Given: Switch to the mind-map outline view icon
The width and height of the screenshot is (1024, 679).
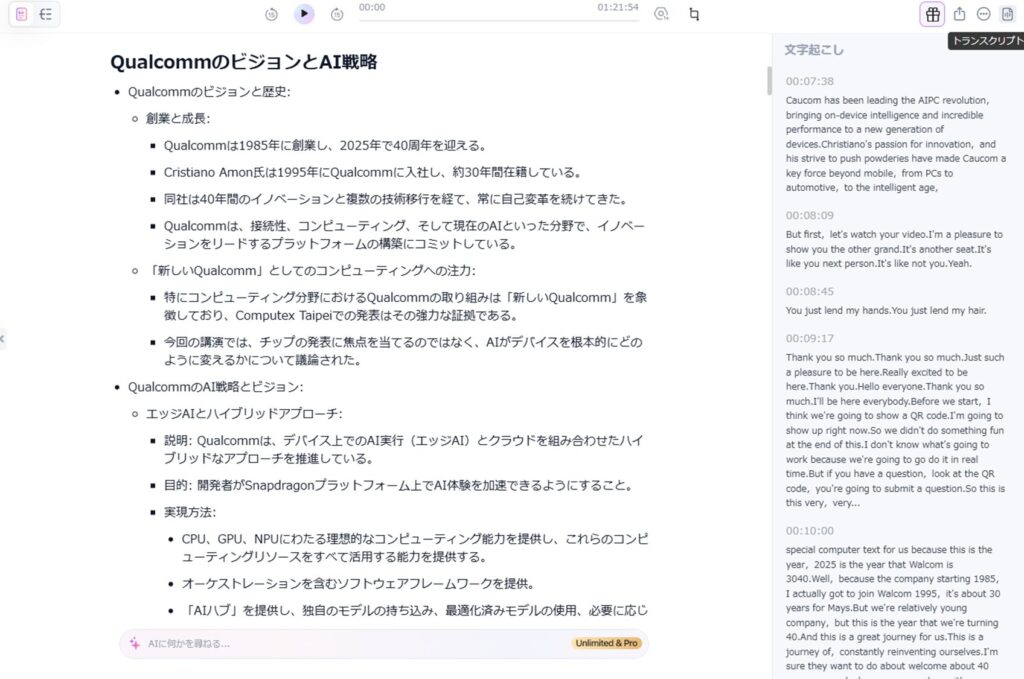Looking at the screenshot, I should point(46,14).
